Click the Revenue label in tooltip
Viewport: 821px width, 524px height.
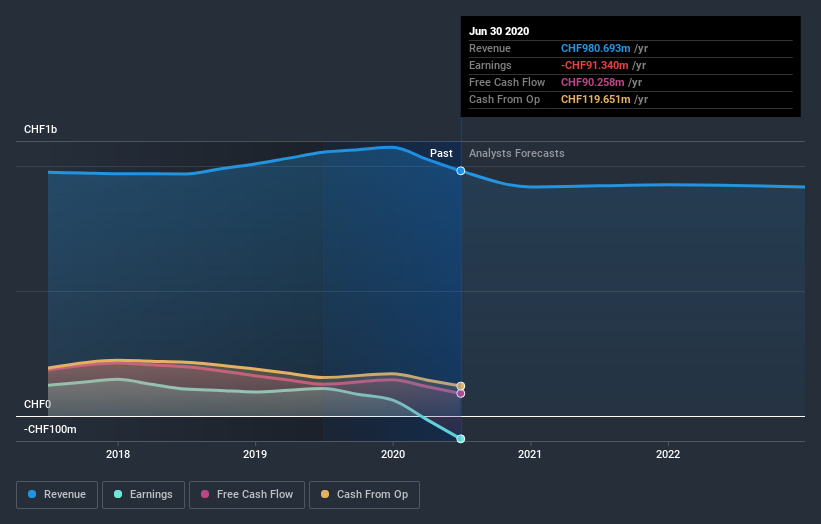point(490,48)
